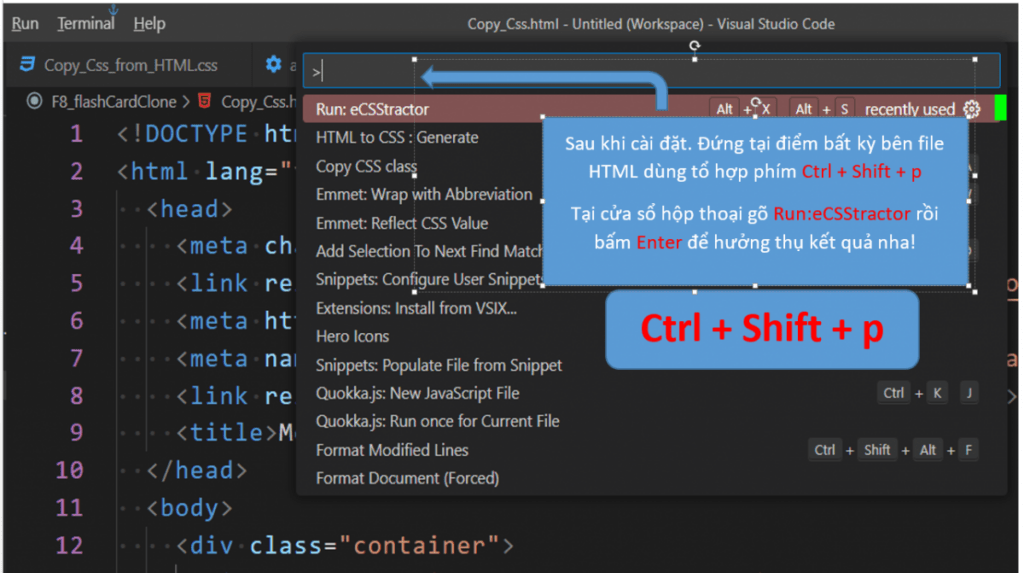This screenshot has width=1024, height=573.
Task: Click the settings gear tab icon
Action: (x=273, y=65)
